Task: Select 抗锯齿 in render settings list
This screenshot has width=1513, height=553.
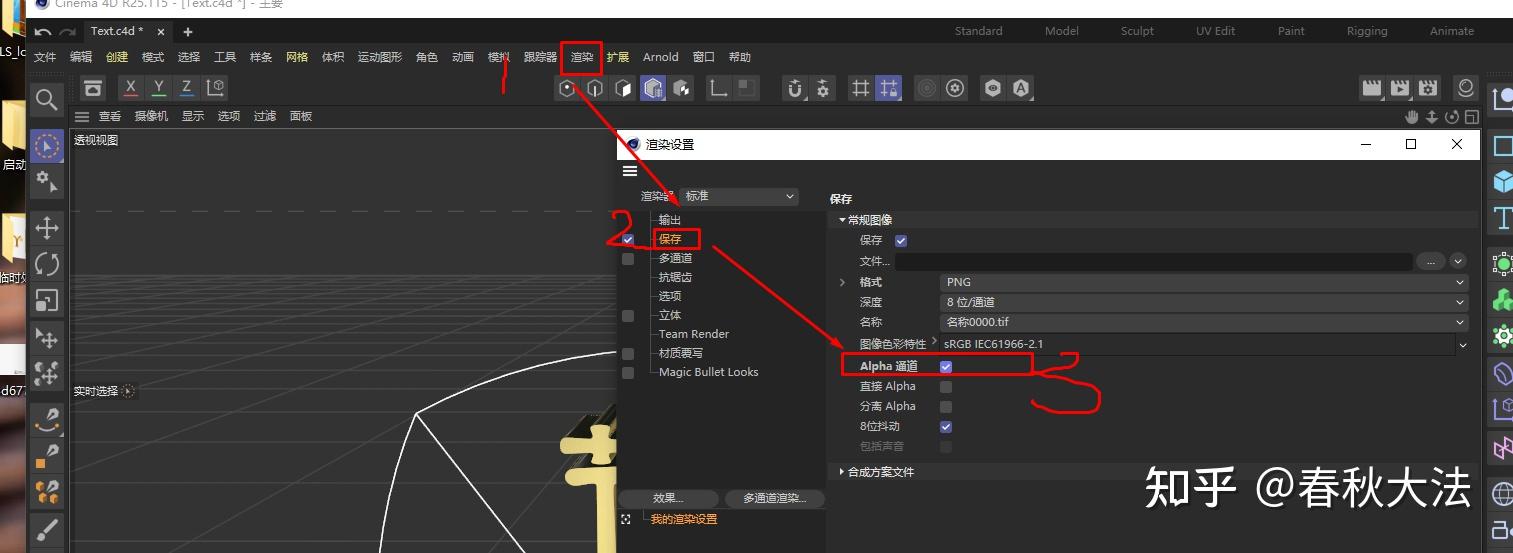Action: pyautogui.click(x=675, y=277)
